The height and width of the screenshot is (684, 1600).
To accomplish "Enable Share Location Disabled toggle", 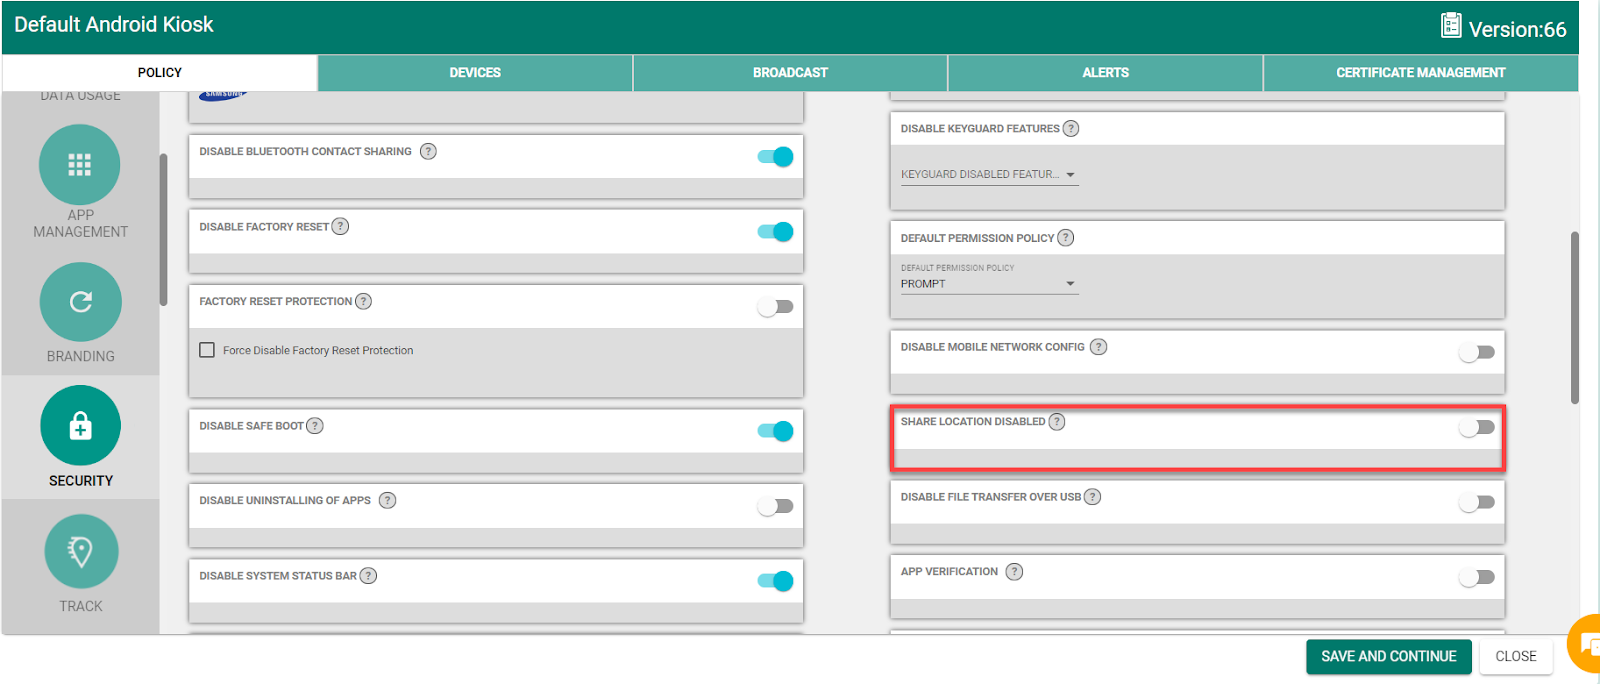I will [x=1477, y=427].
